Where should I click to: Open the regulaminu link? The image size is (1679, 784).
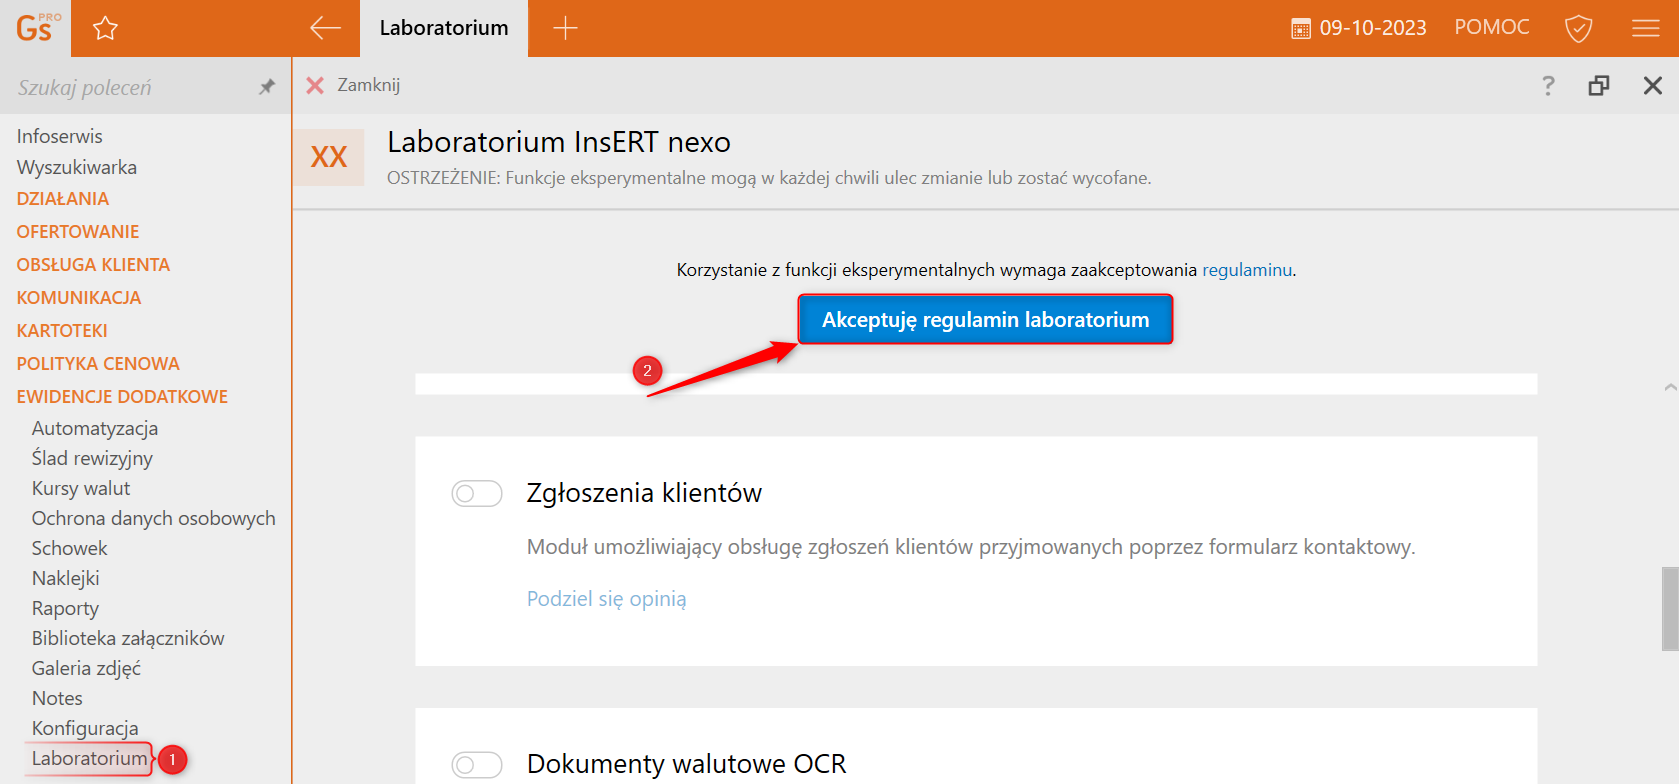tap(1246, 270)
